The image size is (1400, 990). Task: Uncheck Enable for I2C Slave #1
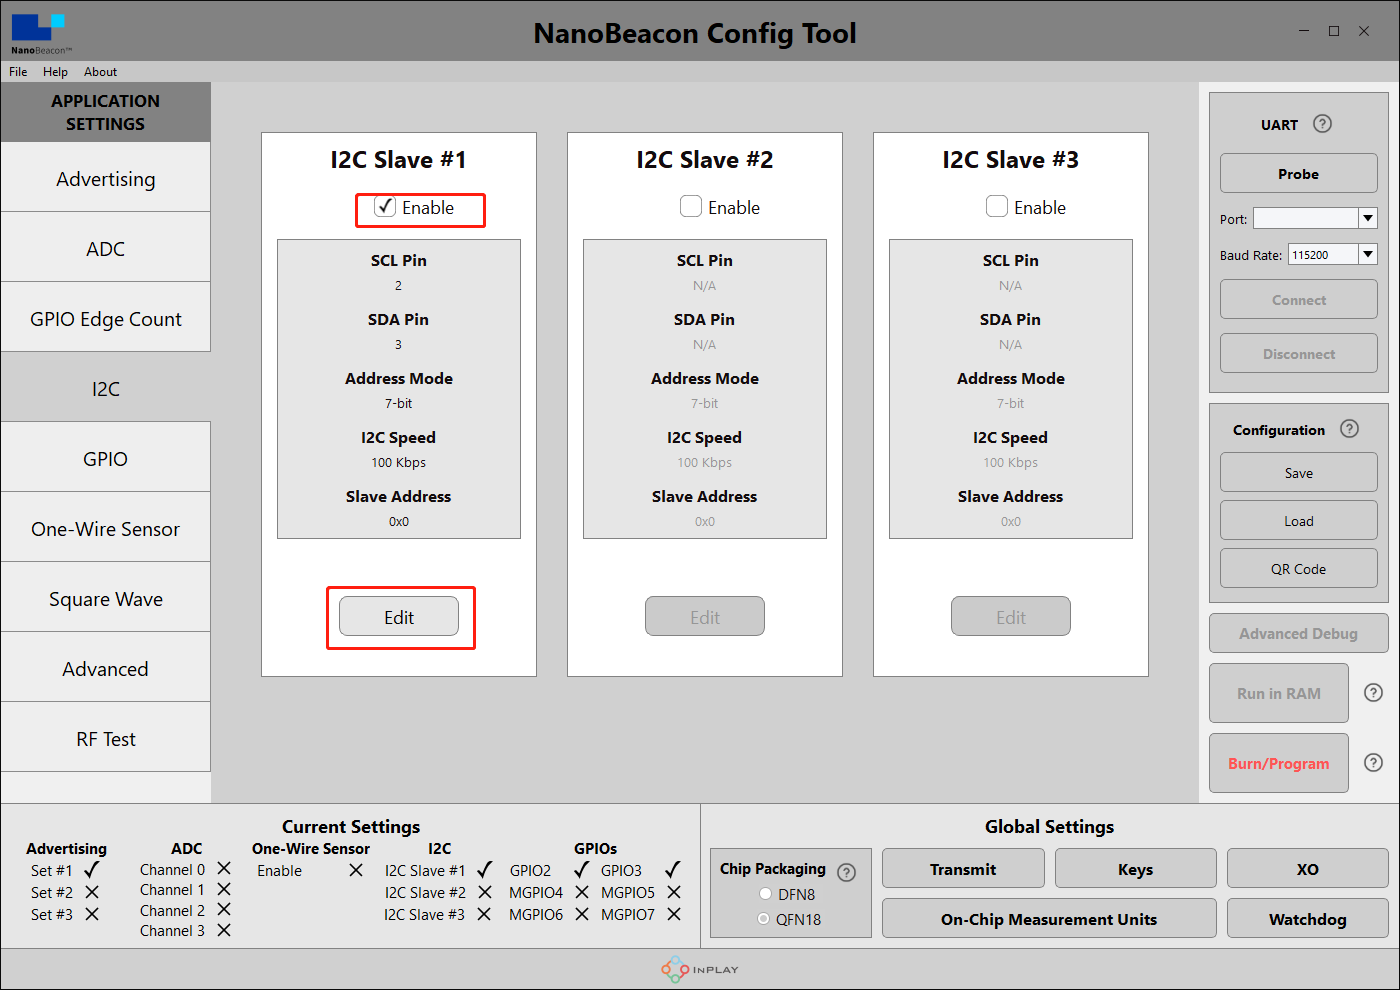385,206
